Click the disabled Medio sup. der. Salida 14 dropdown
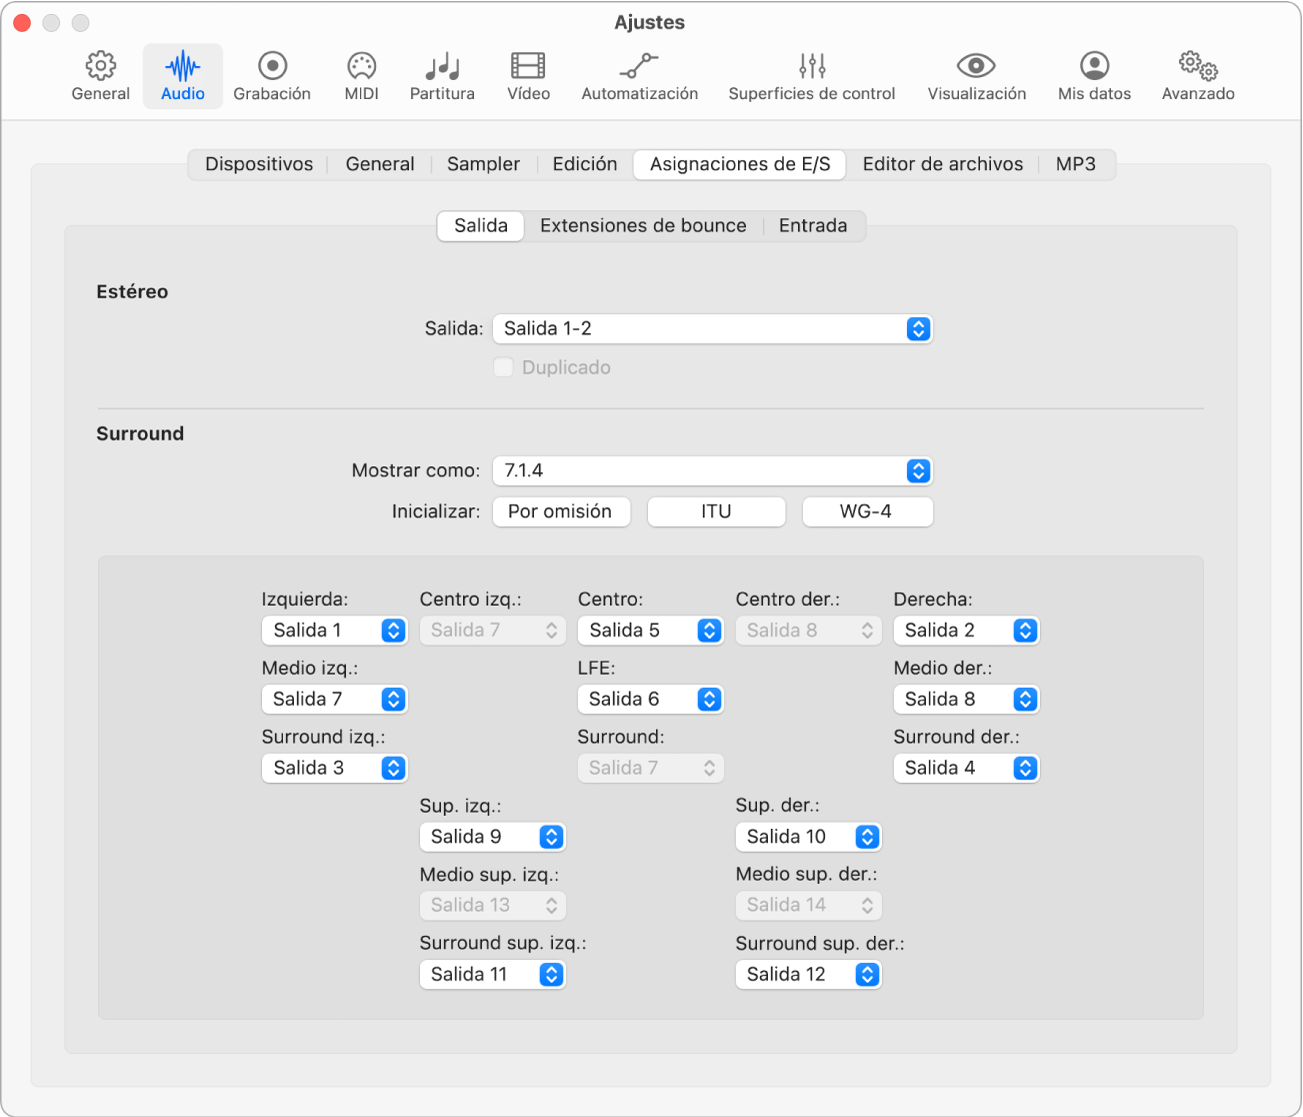Screen dimensions: 1303x1117 808,905
